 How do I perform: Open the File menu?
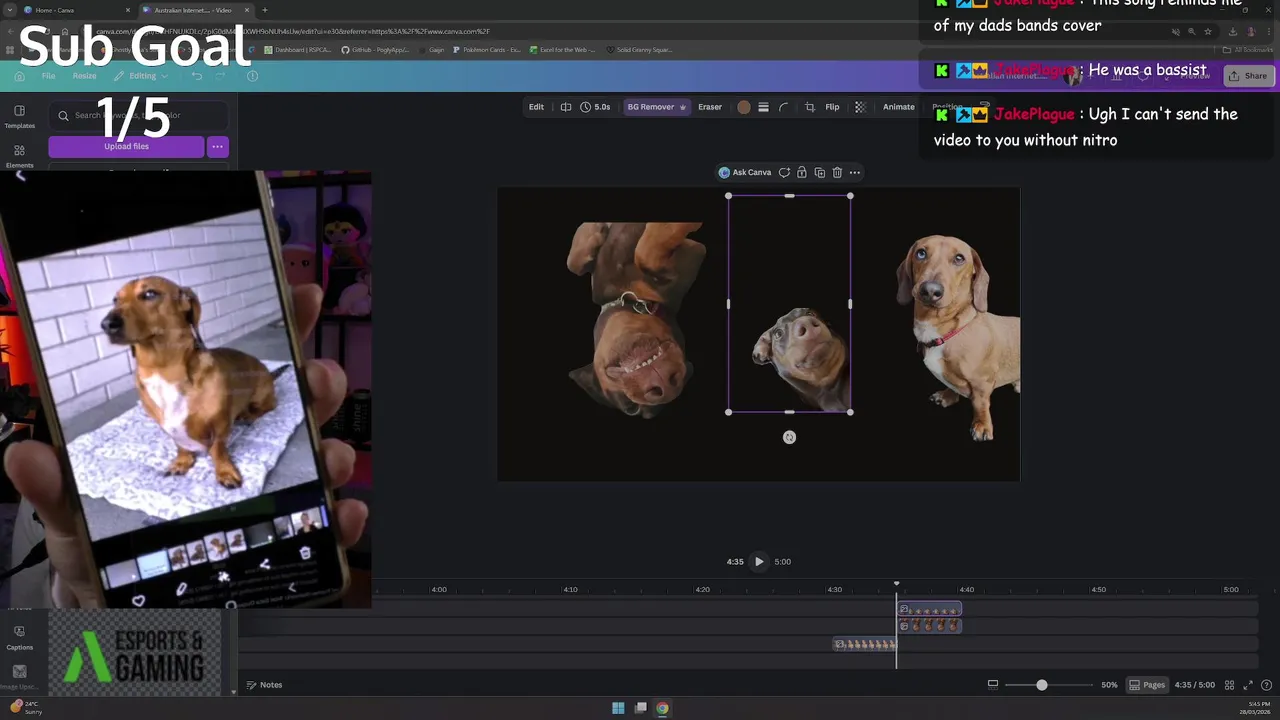(x=48, y=76)
